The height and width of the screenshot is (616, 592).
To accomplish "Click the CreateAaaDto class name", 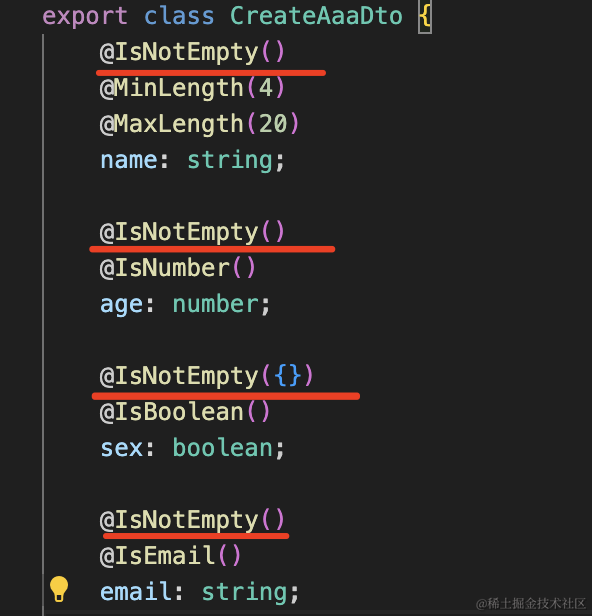I will click(316, 16).
